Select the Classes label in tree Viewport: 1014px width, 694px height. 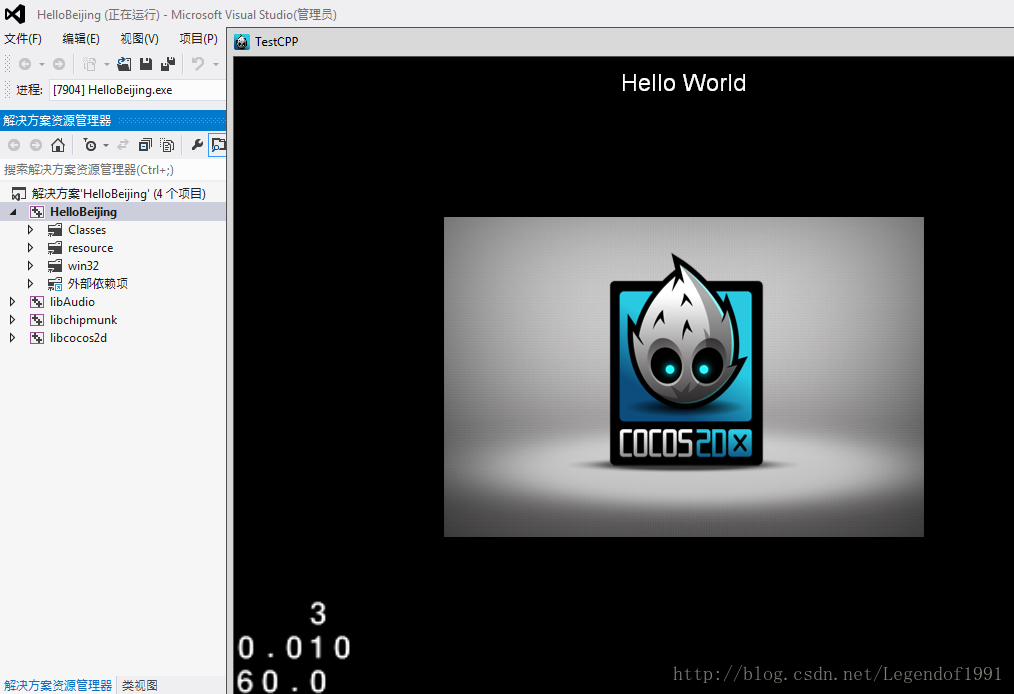[x=87, y=230]
